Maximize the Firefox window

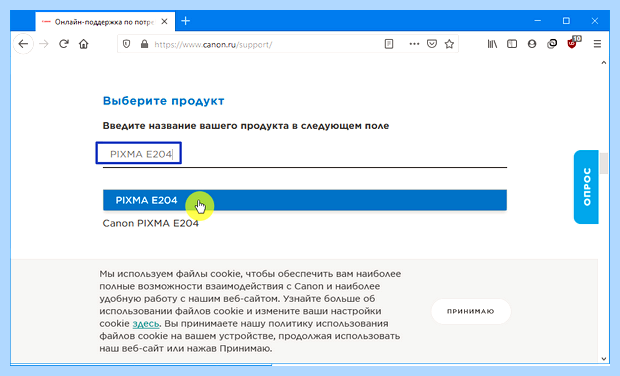(566, 21)
